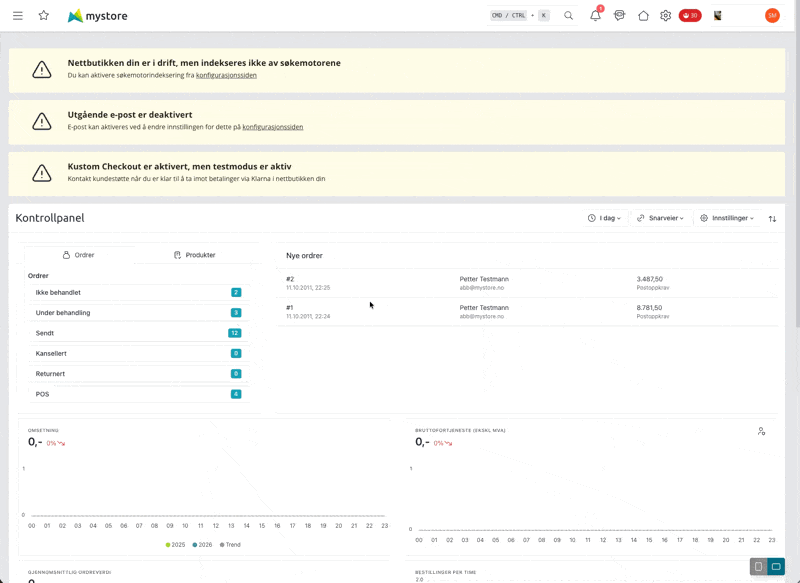This screenshot has height=583, width=800.
Task: Go to storefront via house icon
Action: 643,16
